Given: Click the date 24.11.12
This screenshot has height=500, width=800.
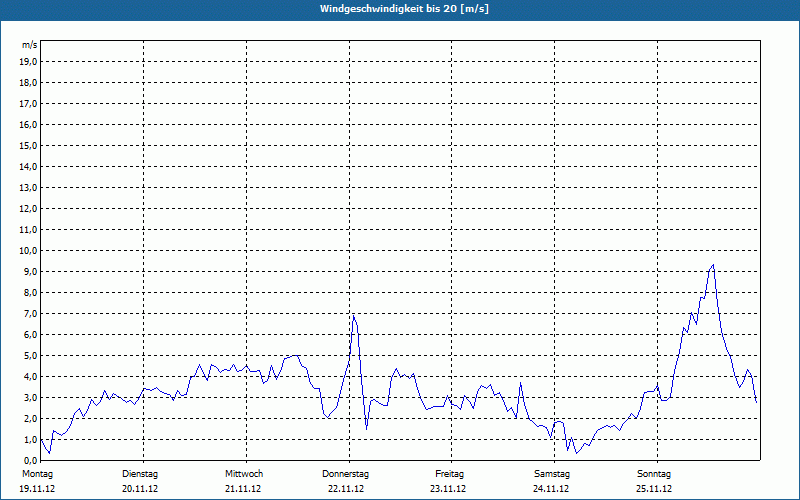Looking at the screenshot, I should 551,489.
